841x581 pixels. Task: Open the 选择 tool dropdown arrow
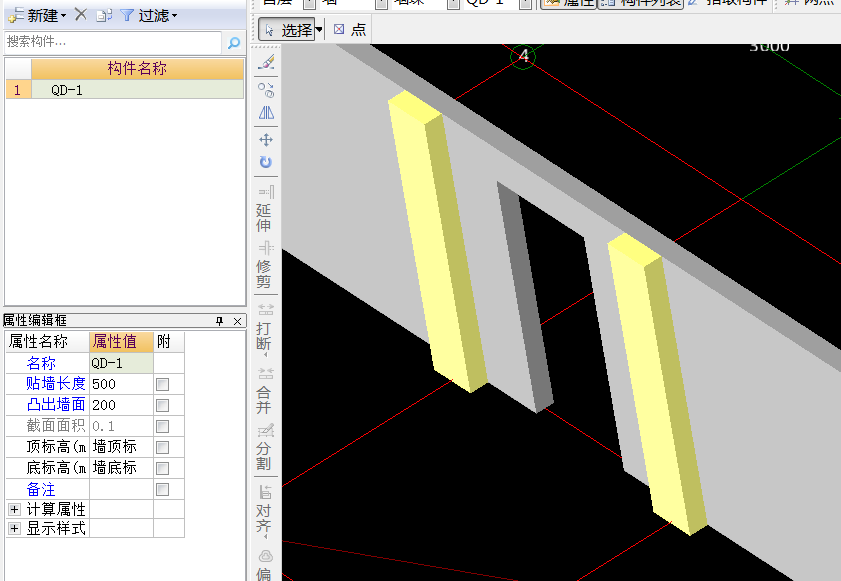pos(319,30)
